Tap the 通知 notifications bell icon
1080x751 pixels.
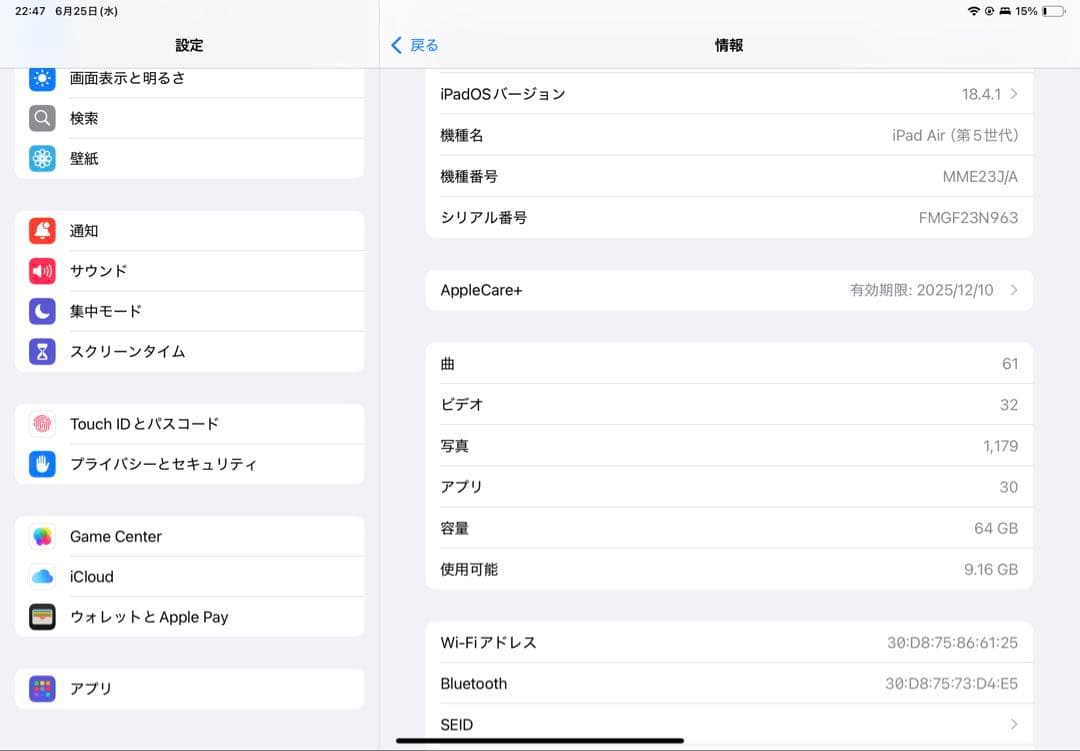(41, 231)
